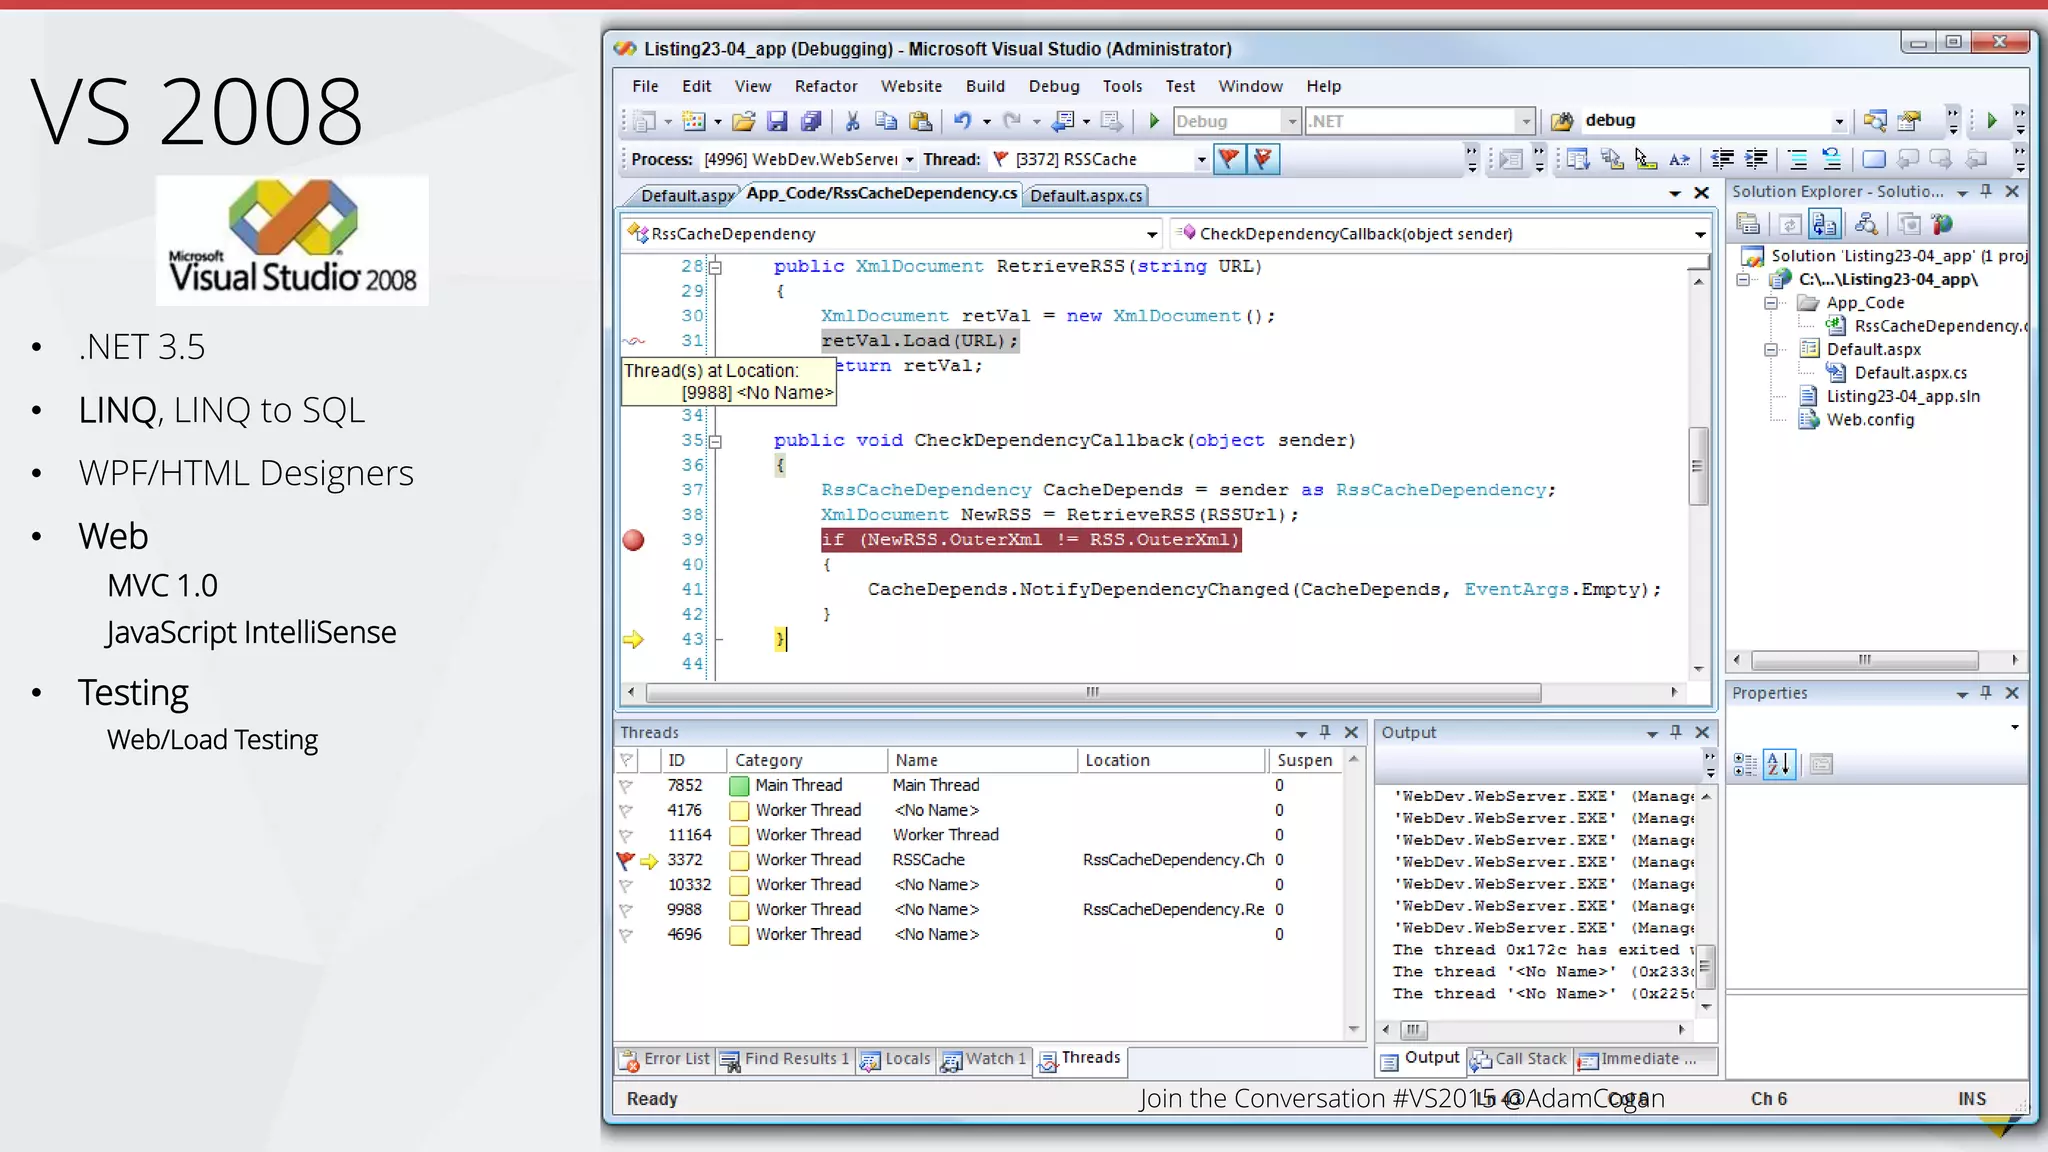Click the code editor horizontal scrollbar

pos(1093,692)
